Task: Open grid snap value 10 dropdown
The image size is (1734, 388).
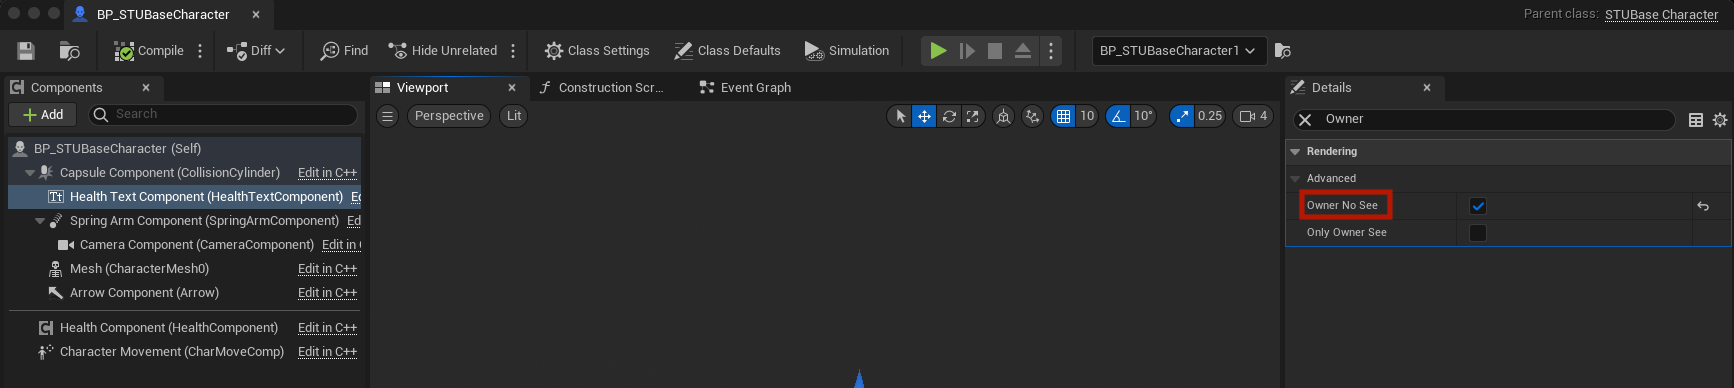Action: point(1087,116)
